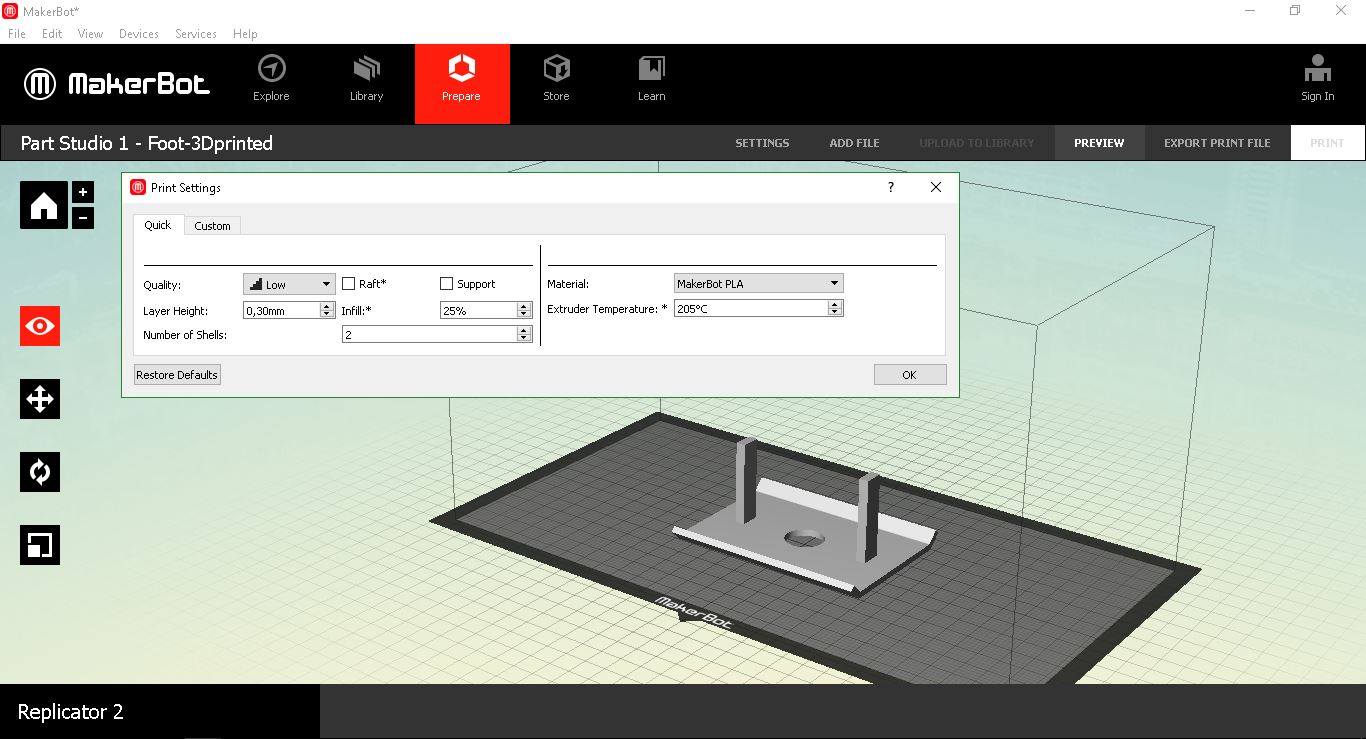Select the Rotate tool

[x=40, y=472]
